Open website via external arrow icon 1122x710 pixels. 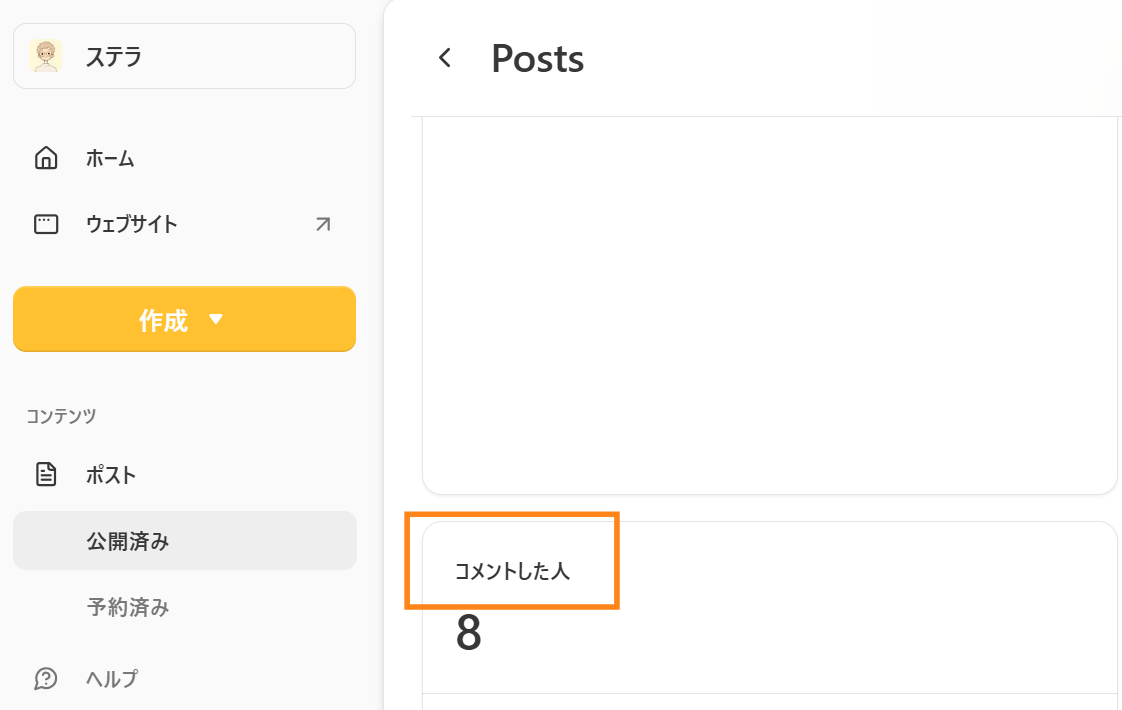coord(323,224)
